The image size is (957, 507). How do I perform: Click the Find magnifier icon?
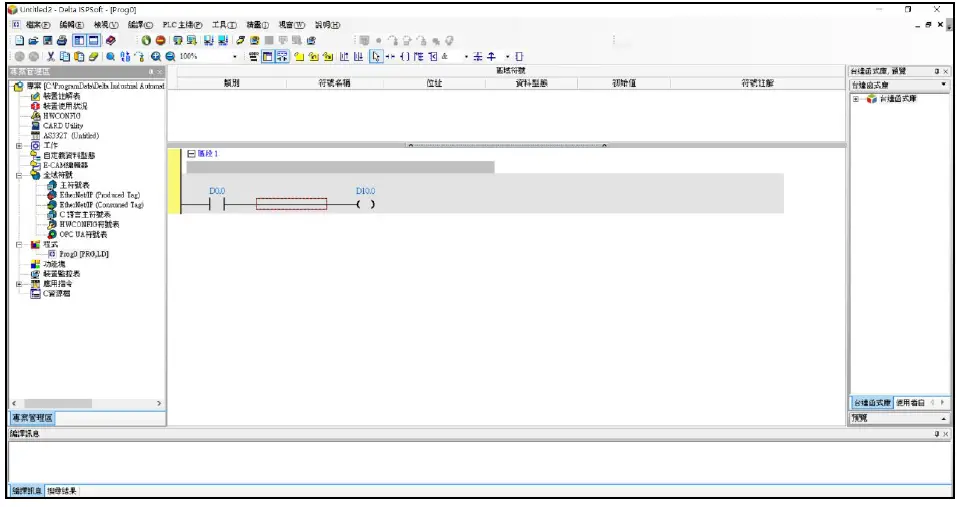[x=110, y=56]
